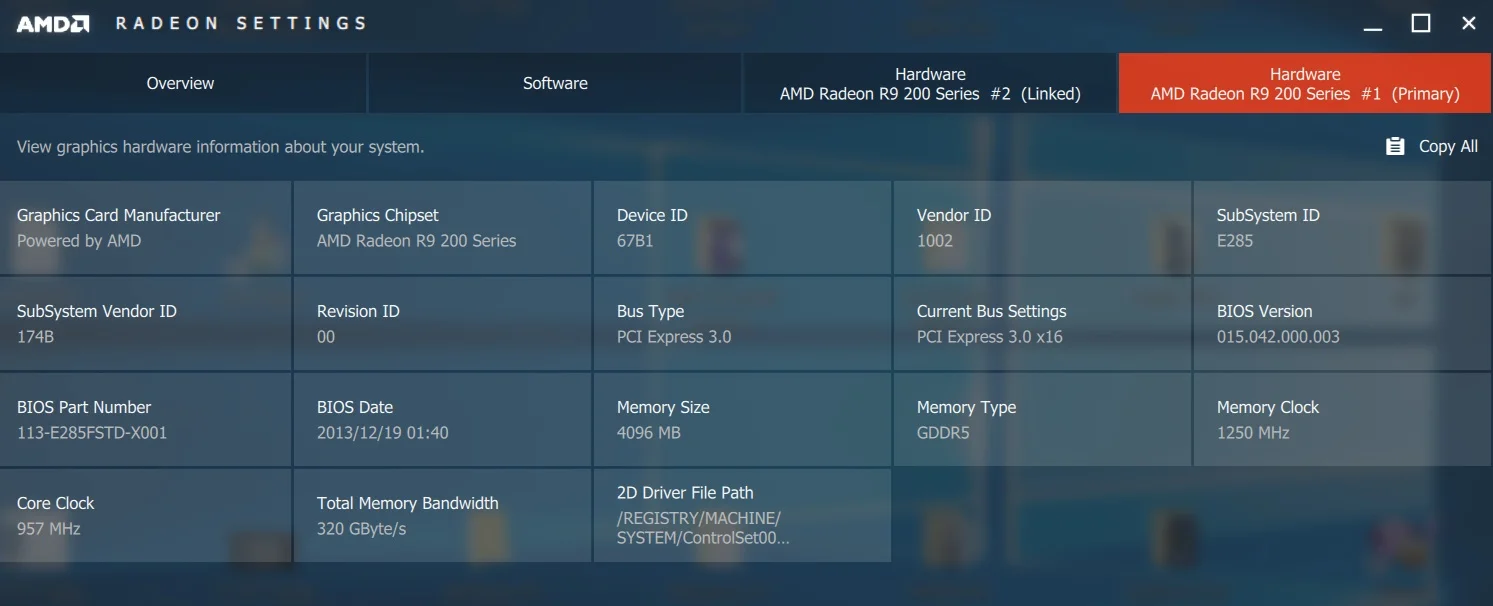Click the clipboard icon beside Copy All
The width and height of the screenshot is (1493, 606).
[1395, 146]
